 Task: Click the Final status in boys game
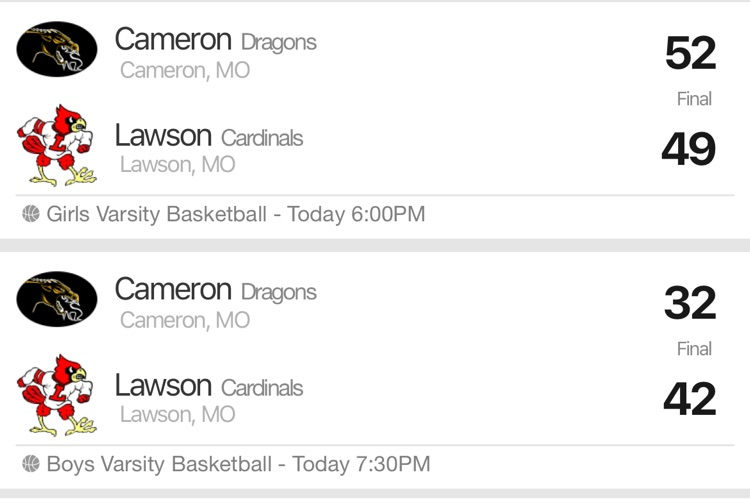[x=694, y=349]
